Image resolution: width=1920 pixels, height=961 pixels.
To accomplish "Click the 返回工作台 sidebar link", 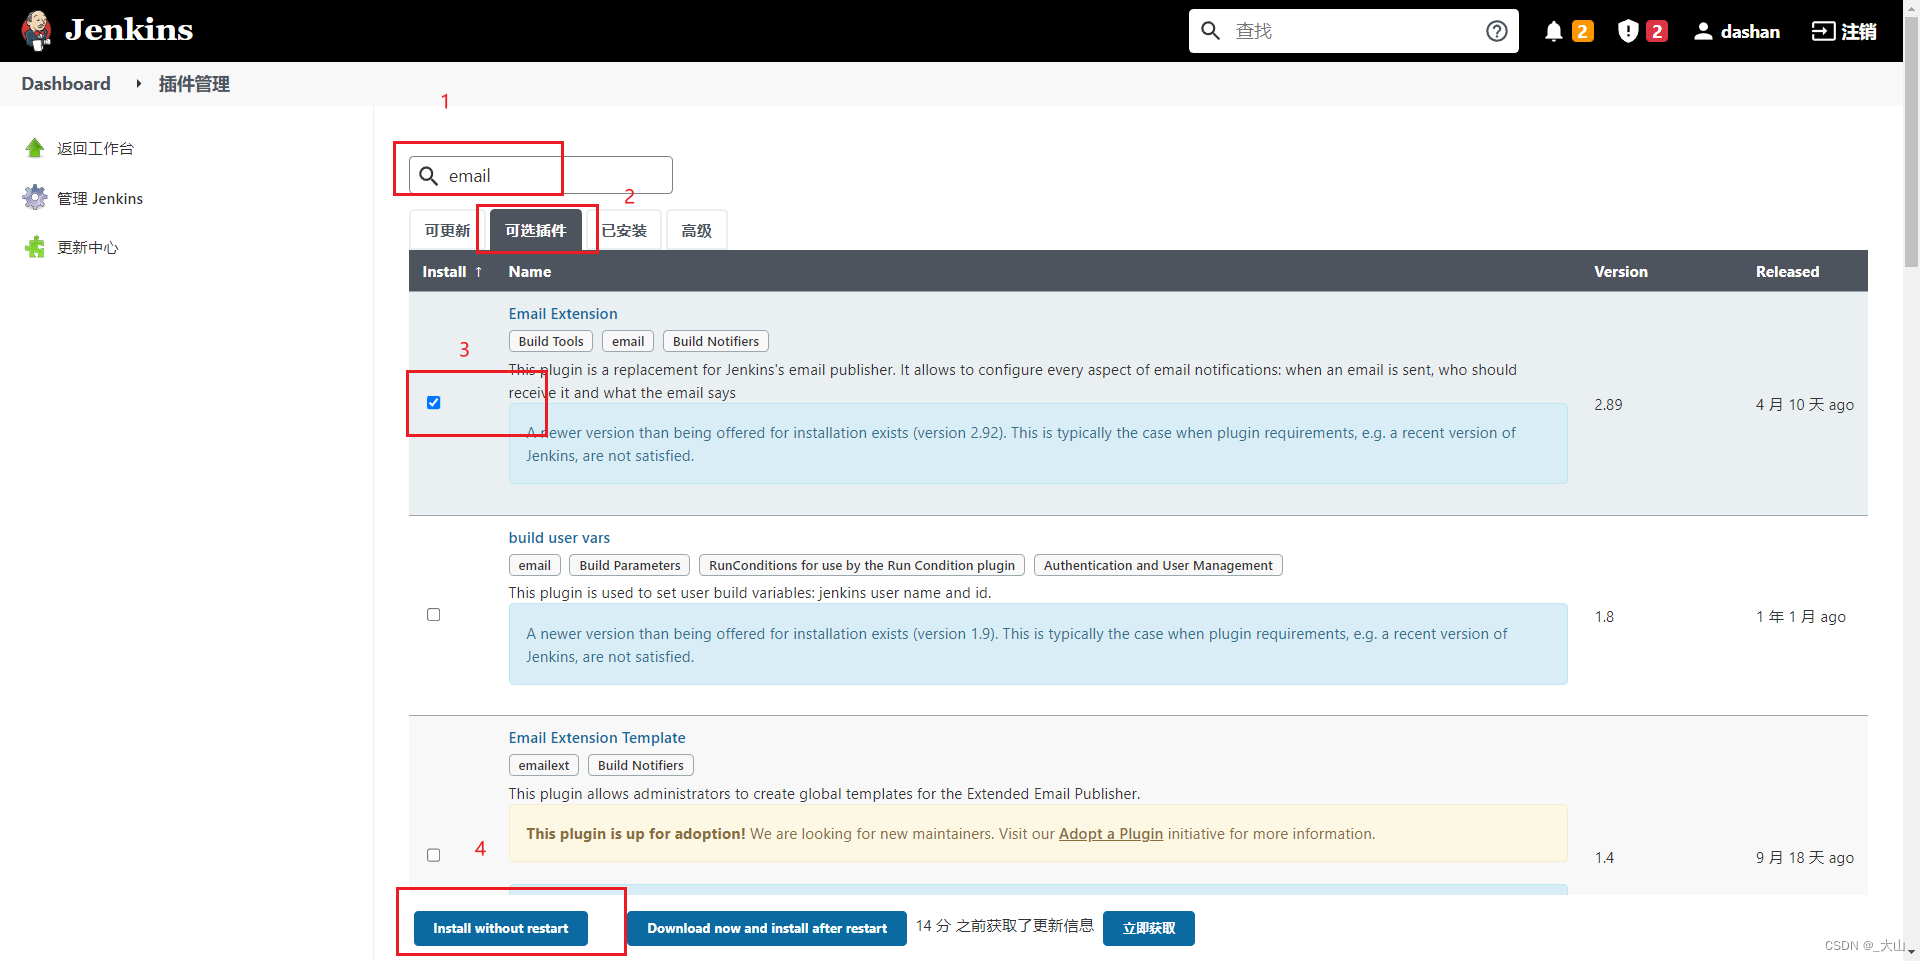I will click(95, 148).
